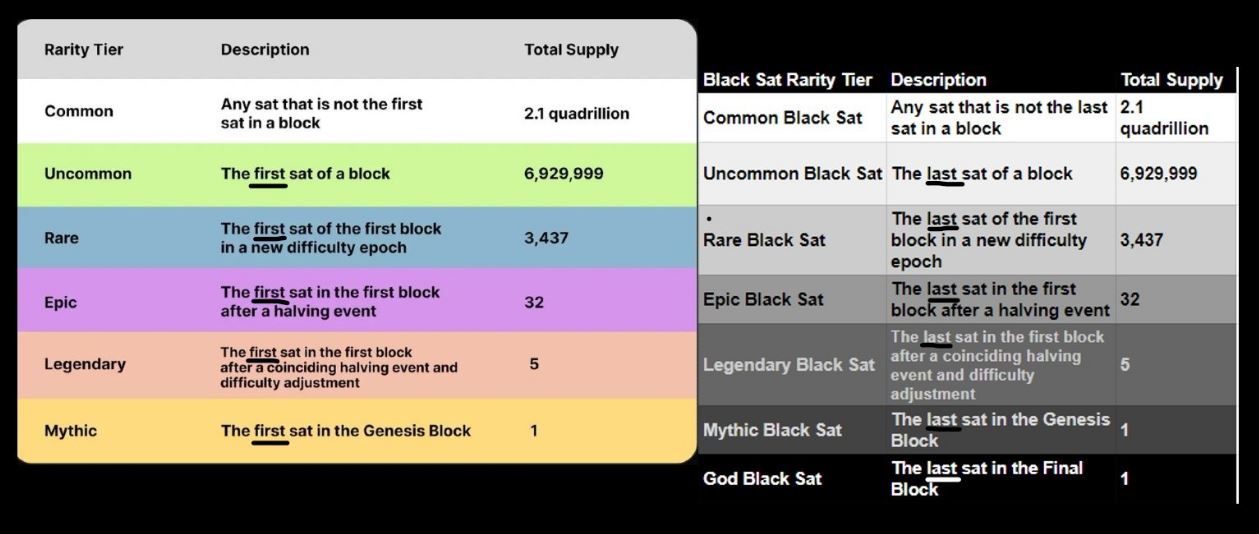Click the Rare Black Sat label

tap(764, 240)
